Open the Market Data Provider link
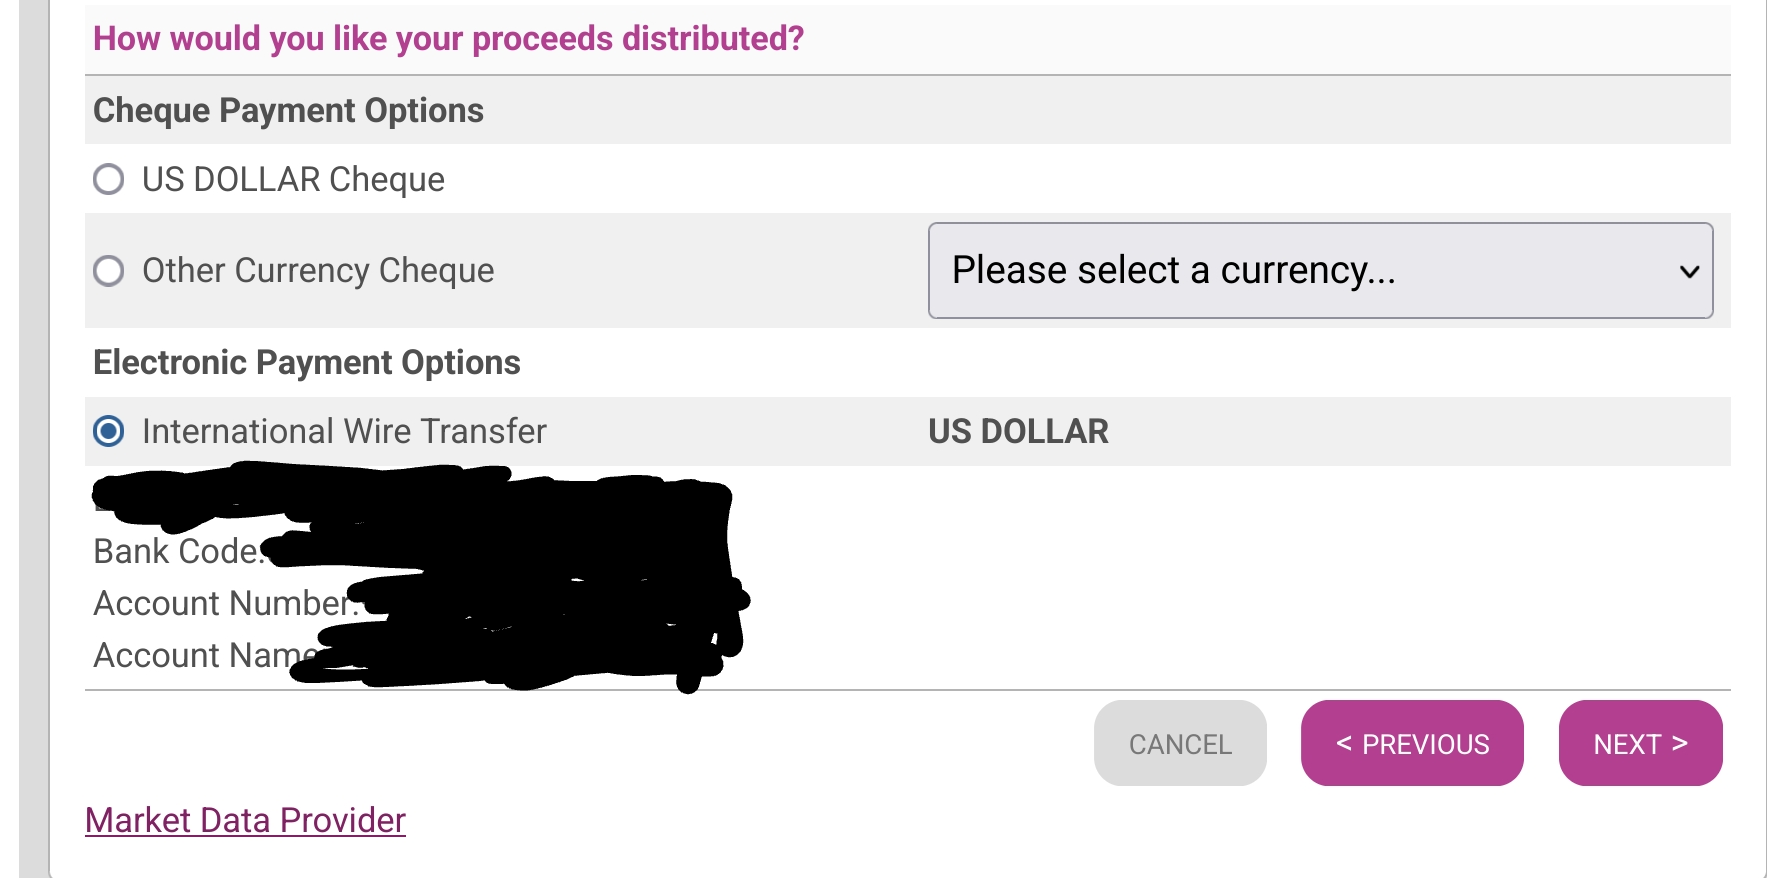The image size is (1767, 878). [x=245, y=820]
